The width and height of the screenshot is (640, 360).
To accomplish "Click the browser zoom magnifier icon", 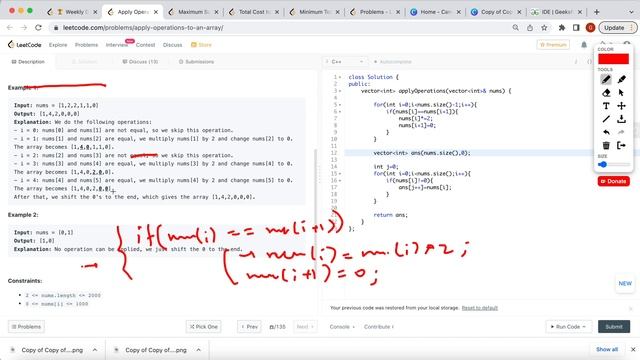I will pos(516,28).
